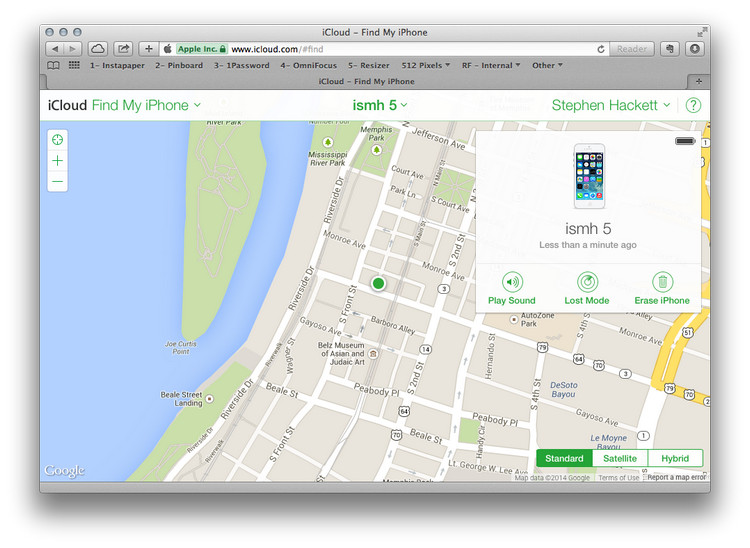Open a new tab with plus button
This screenshot has height=548, width=750.
699,81
